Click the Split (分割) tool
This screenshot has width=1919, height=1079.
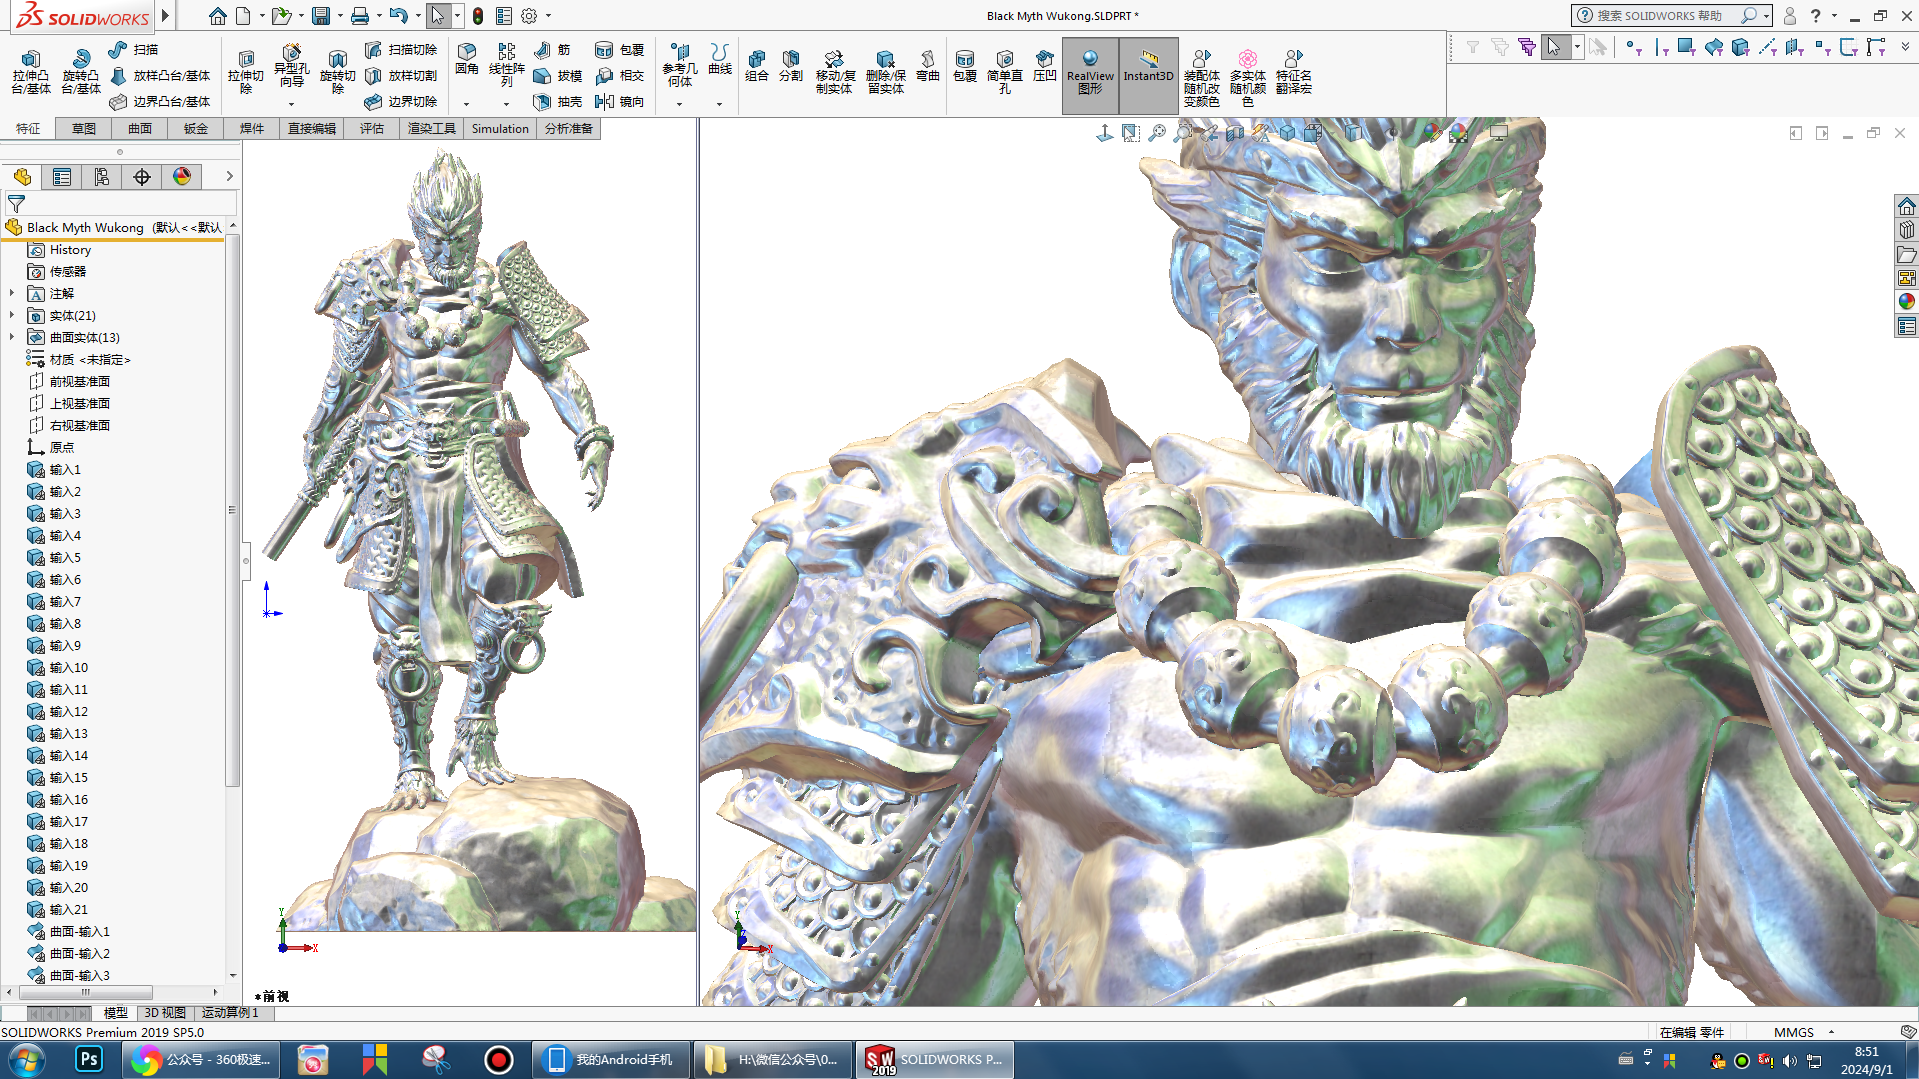pyautogui.click(x=791, y=66)
